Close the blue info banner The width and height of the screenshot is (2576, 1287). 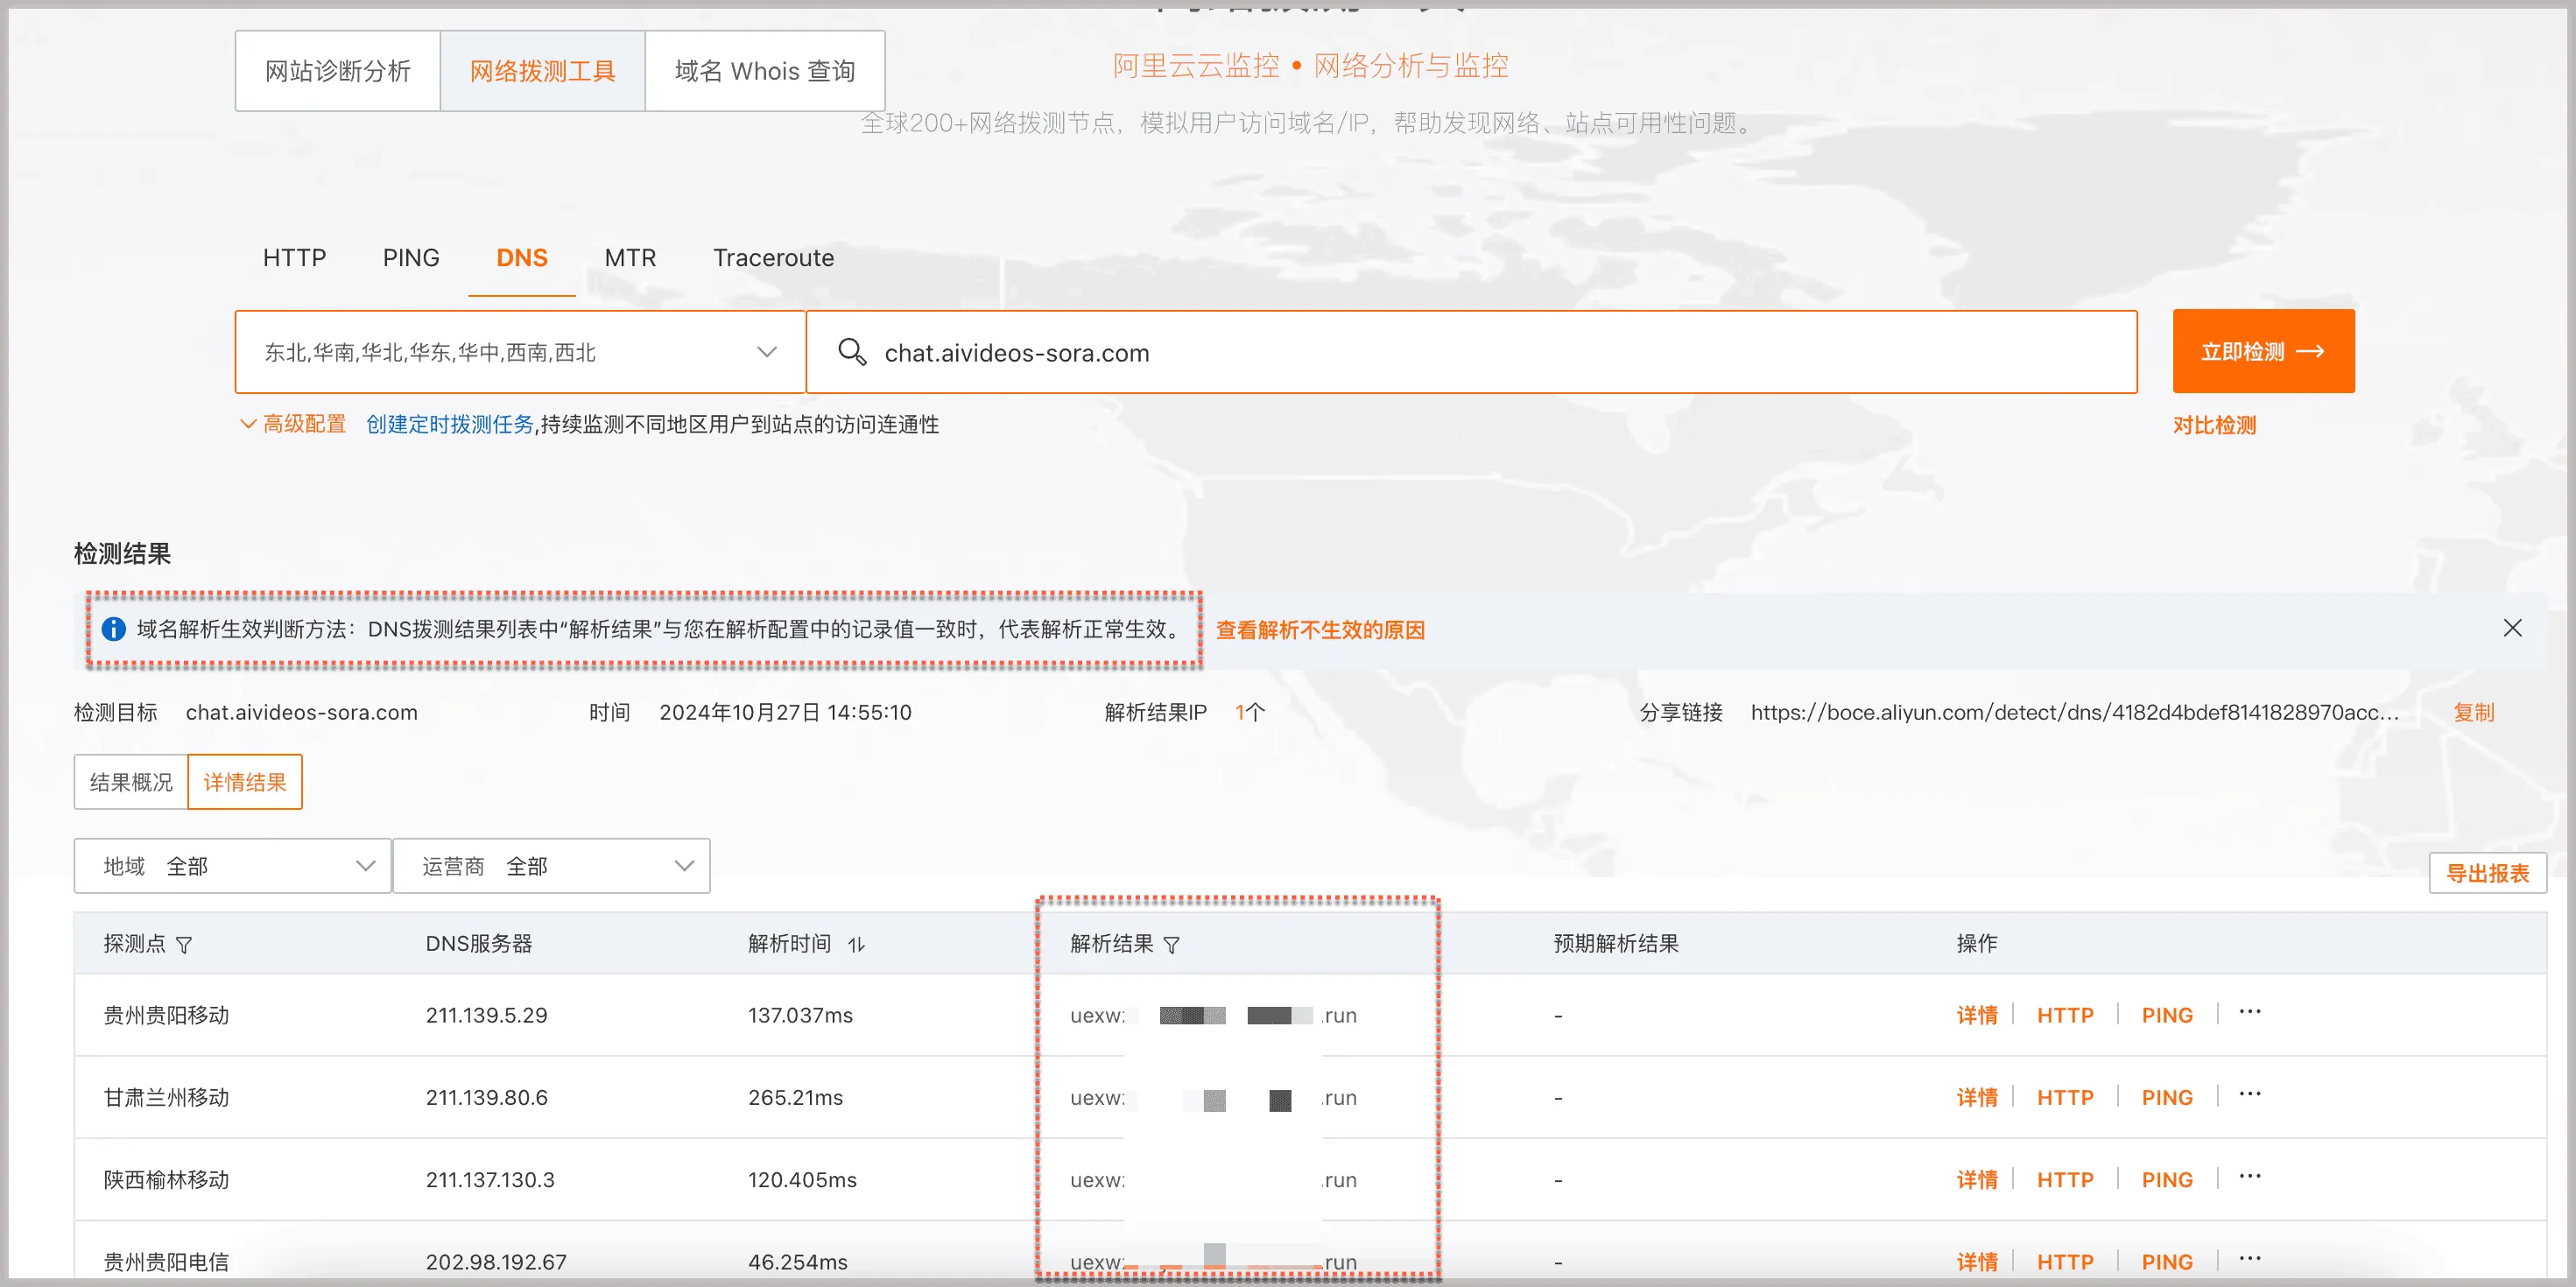[2512, 628]
